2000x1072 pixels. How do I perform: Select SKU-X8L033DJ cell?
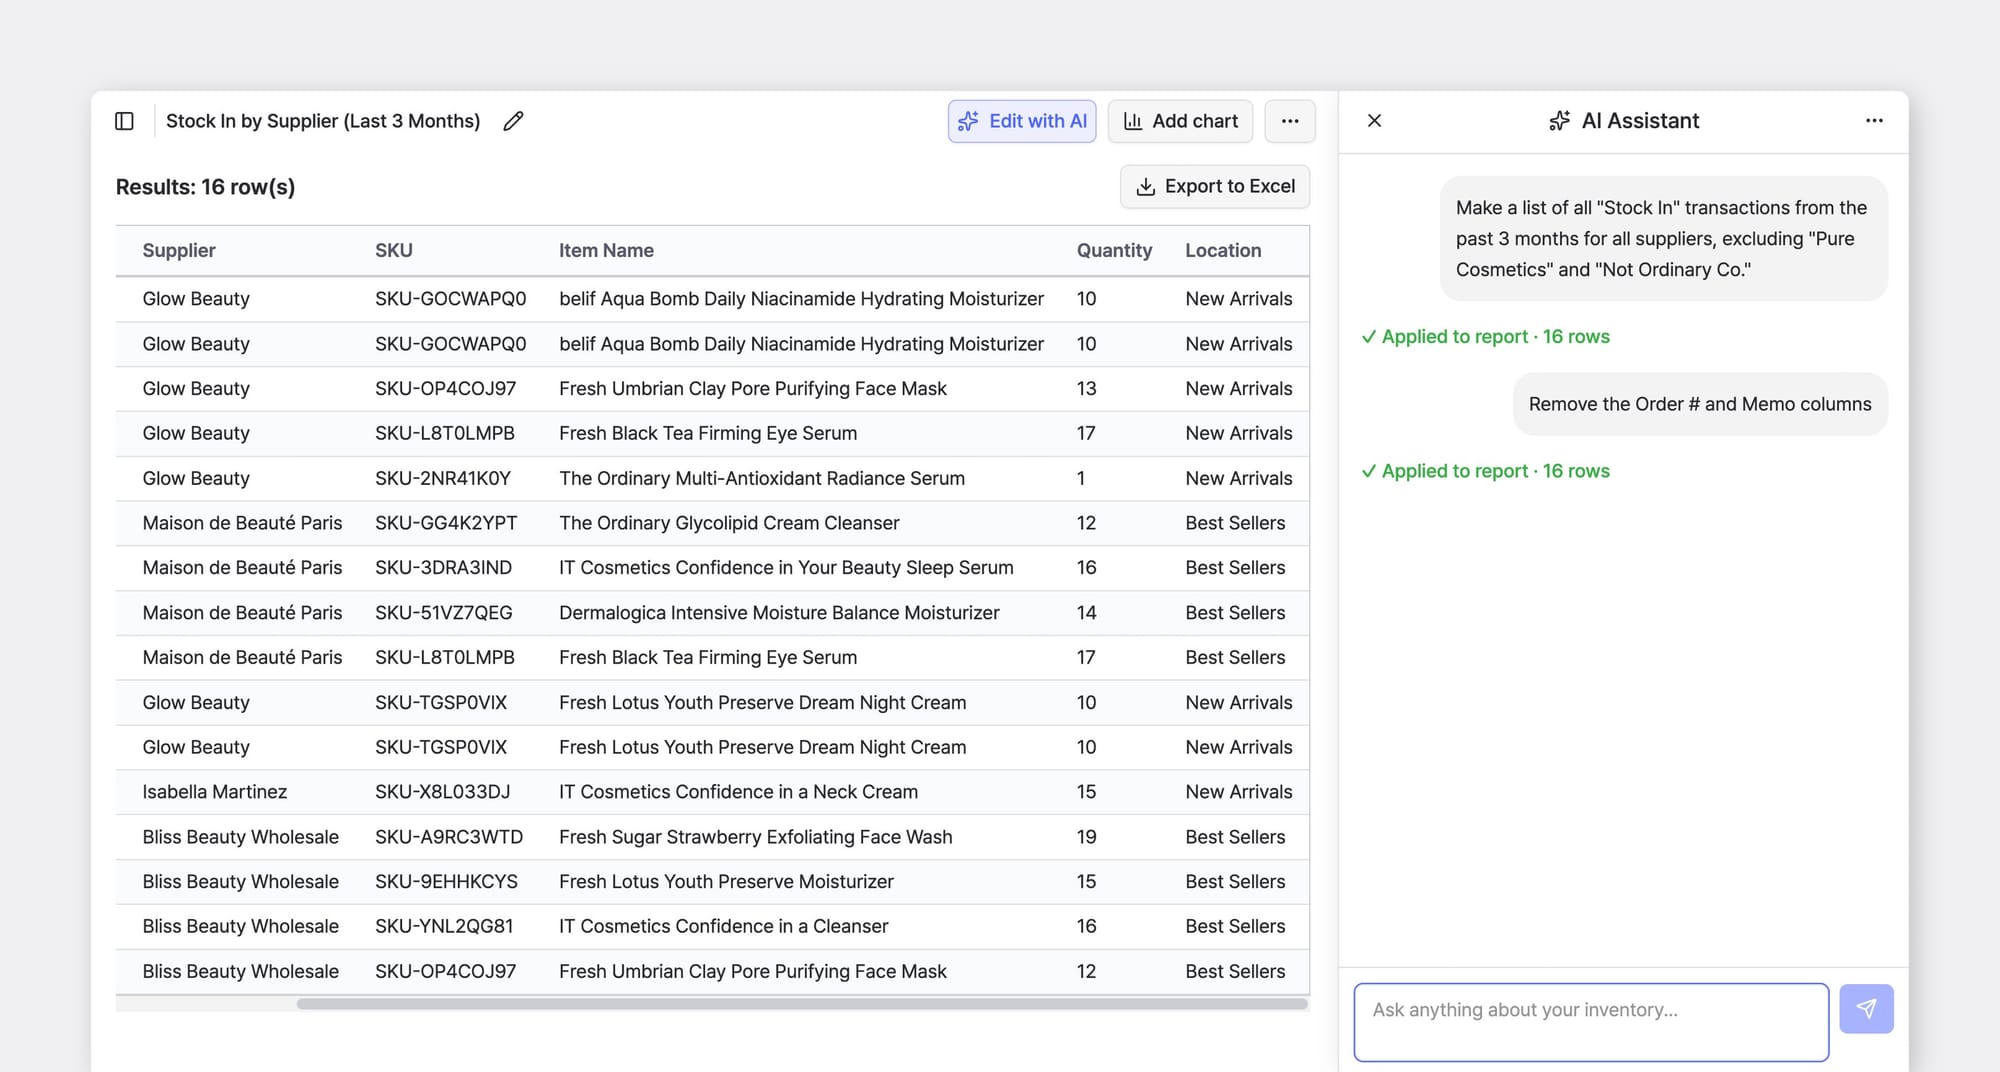click(442, 792)
